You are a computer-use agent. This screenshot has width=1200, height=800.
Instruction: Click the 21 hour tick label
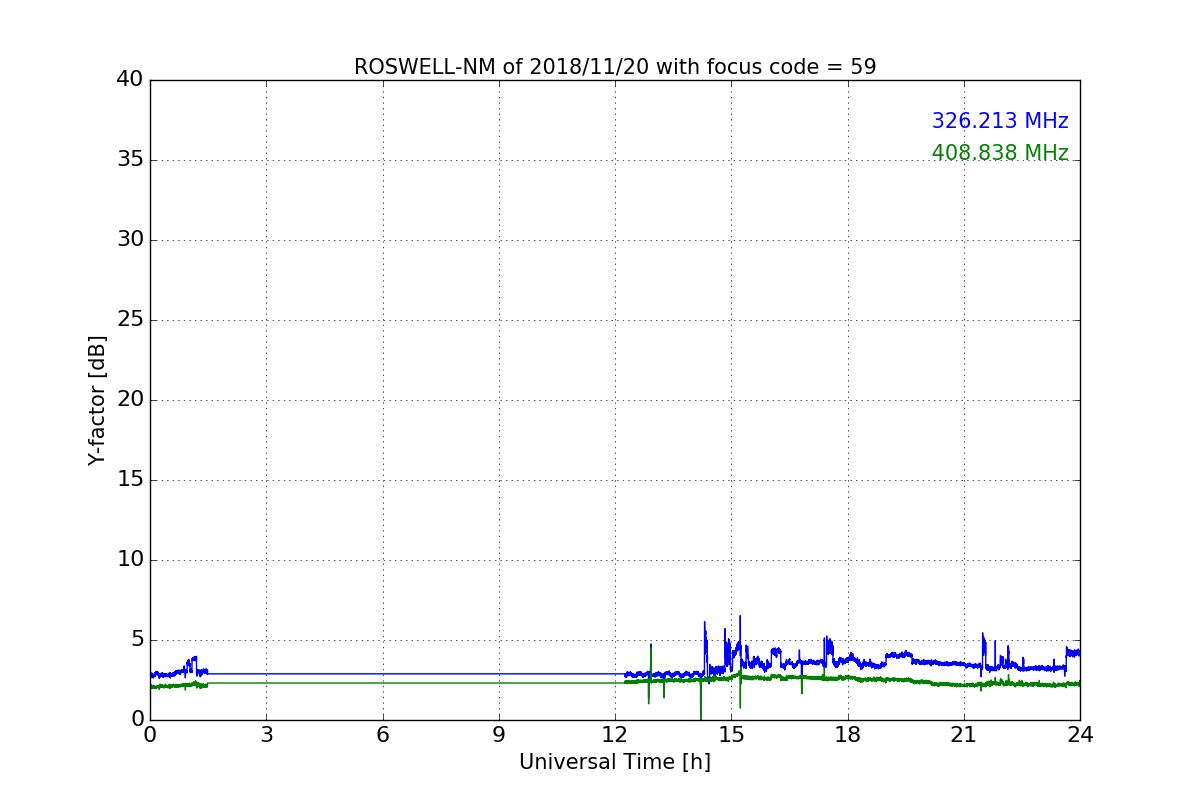[964, 735]
